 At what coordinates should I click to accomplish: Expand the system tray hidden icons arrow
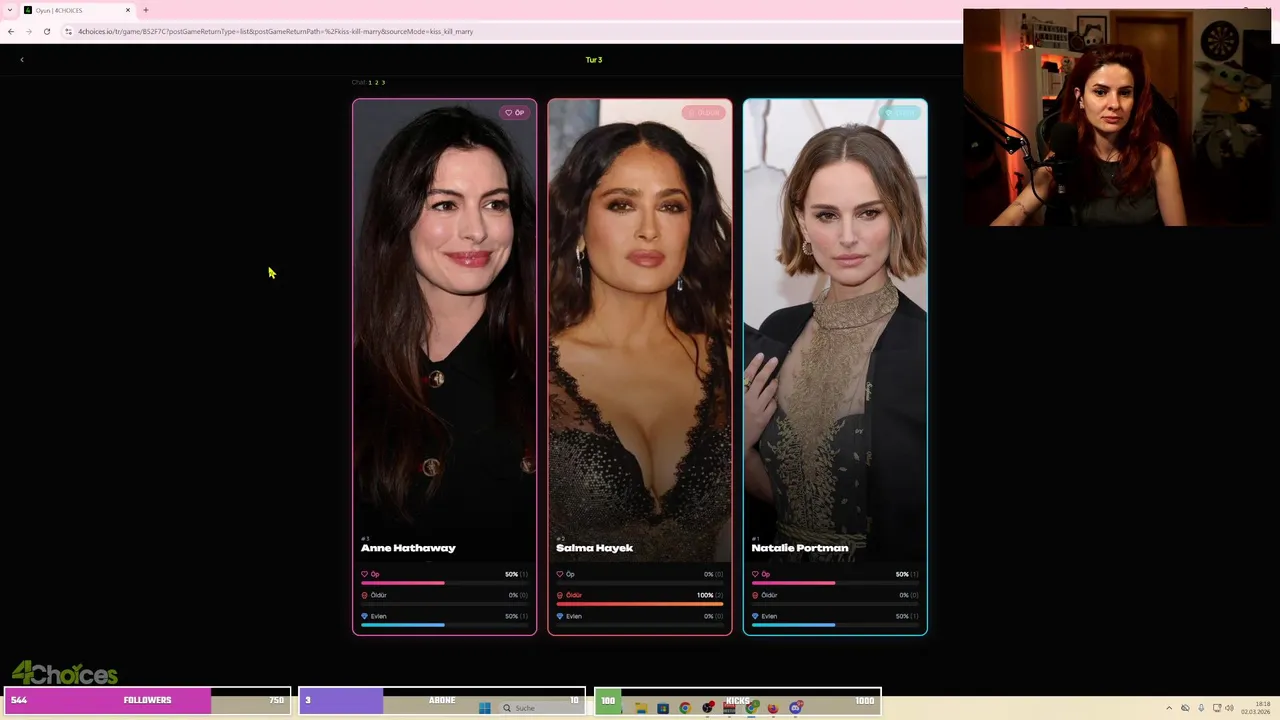(1169, 708)
